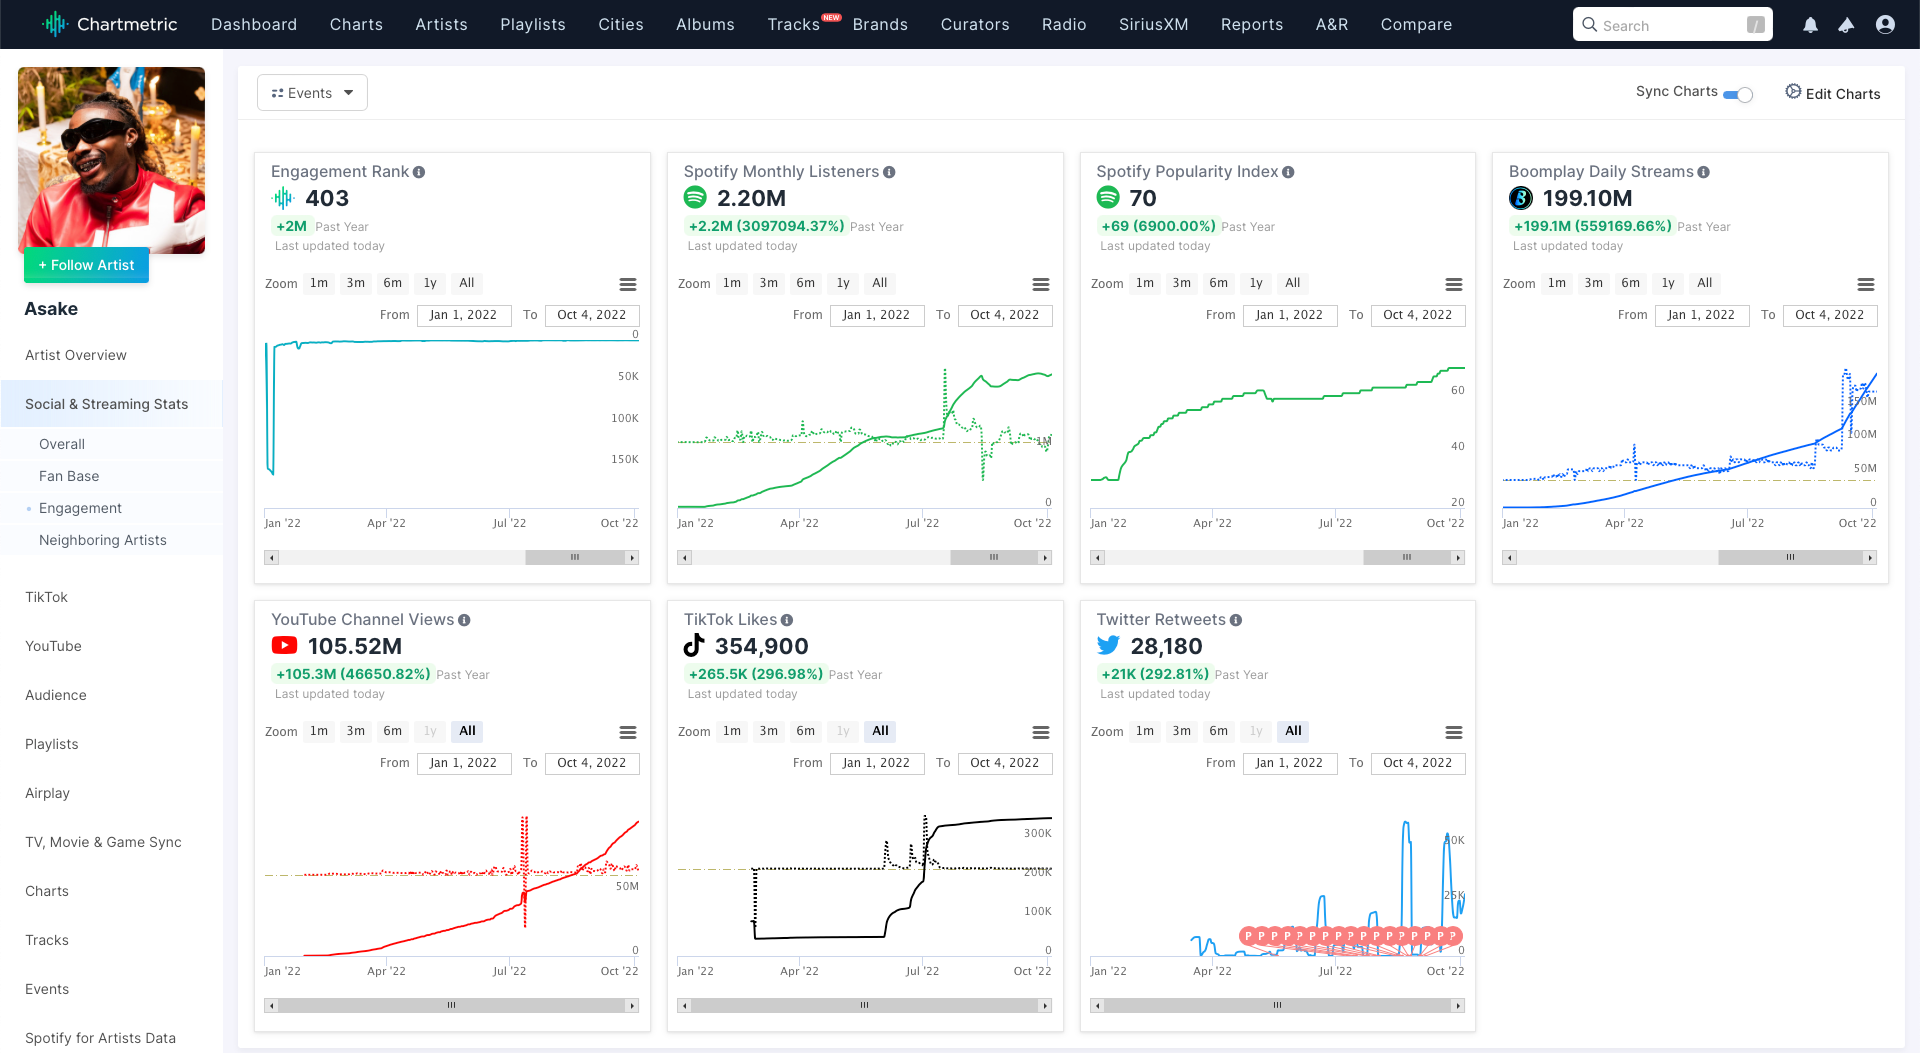Click Asake artist profile photo
This screenshot has height=1053, width=1920.
[x=111, y=160]
